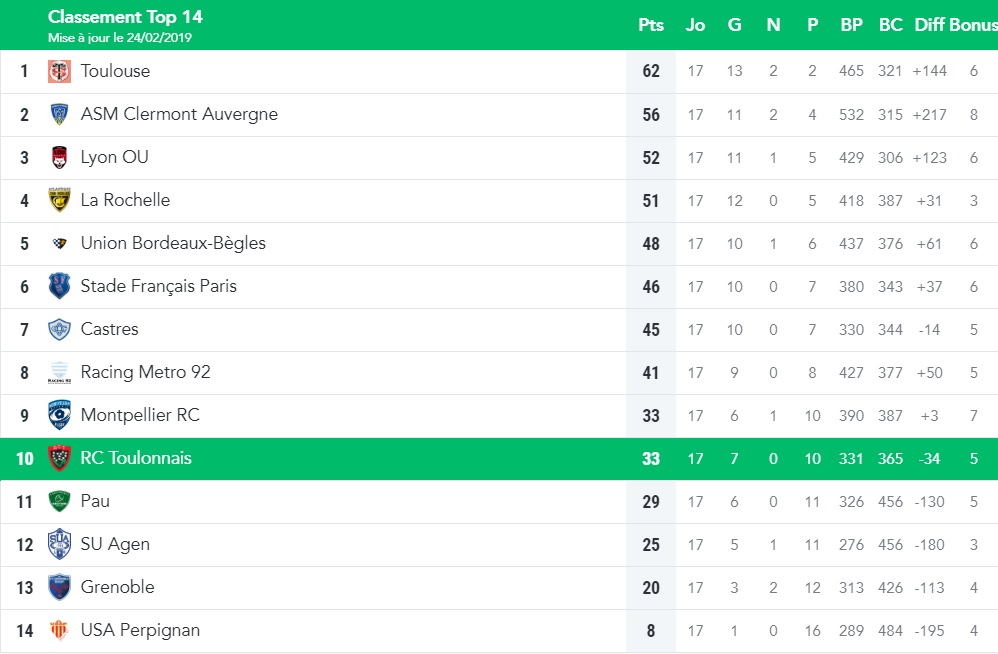The height and width of the screenshot is (654, 998).
Task: Click the RC Toulonnais crest icon
Action: (59, 458)
